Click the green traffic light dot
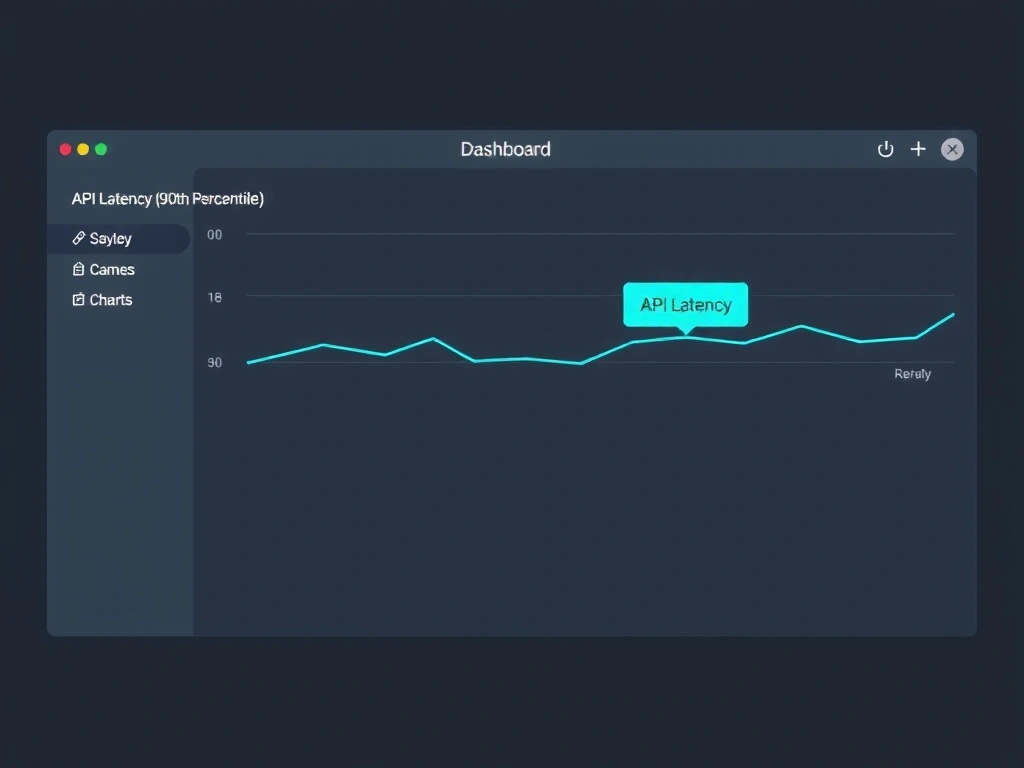This screenshot has width=1024, height=768. pyautogui.click(x=101, y=148)
